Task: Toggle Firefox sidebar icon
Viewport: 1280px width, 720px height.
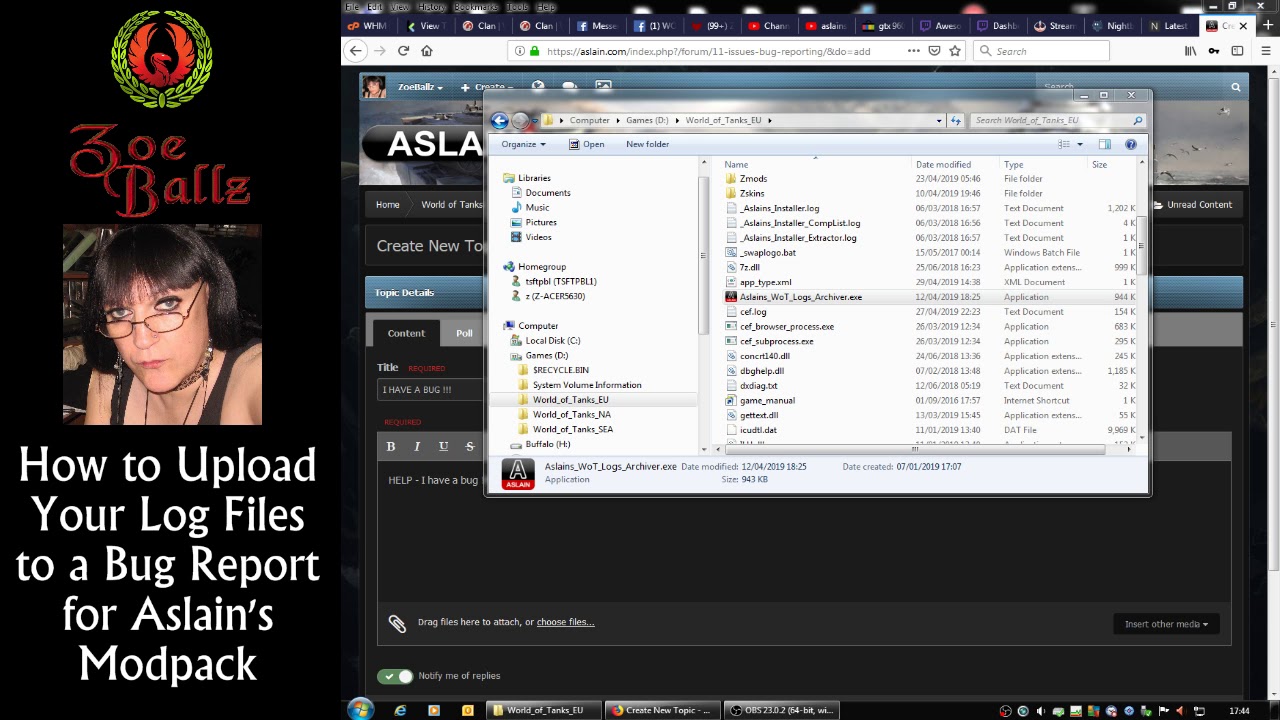Action: tap(1237, 51)
